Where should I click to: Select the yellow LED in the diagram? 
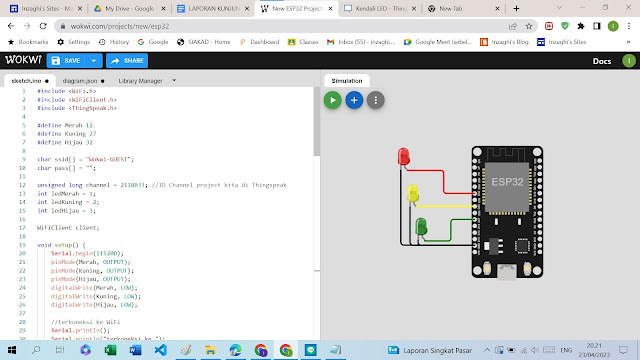(413, 193)
